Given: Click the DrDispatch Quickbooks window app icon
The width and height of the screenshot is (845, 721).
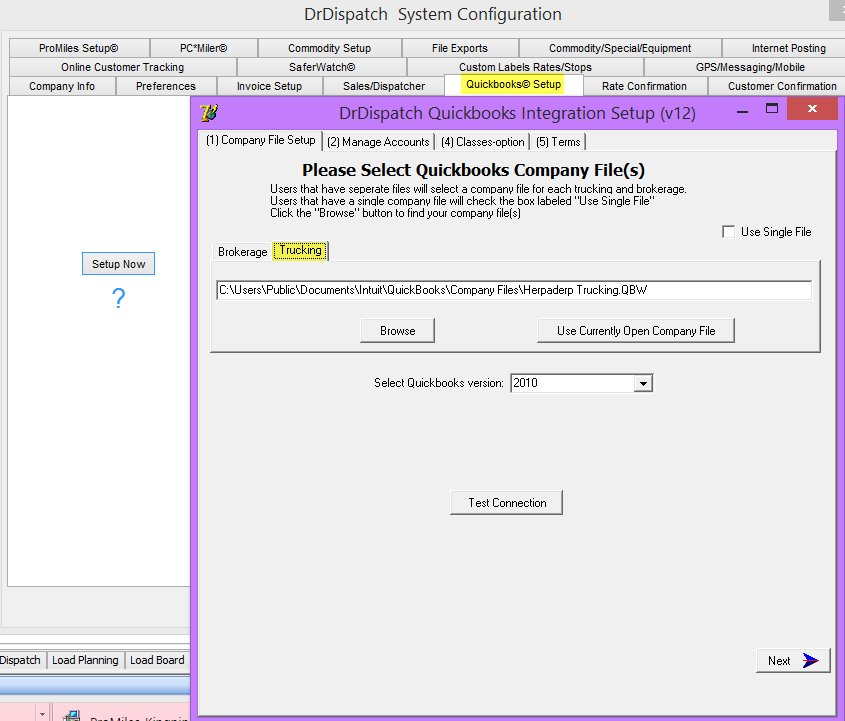Looking at the screenshot, I should click(x=209, y=113).
